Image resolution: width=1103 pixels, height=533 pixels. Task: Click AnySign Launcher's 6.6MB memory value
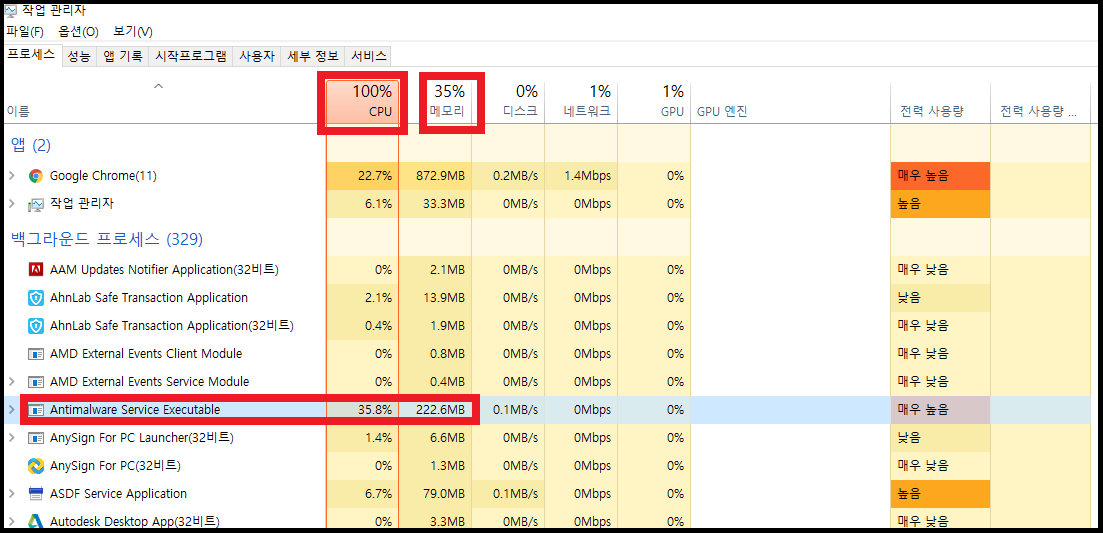(x=447, y=437)
